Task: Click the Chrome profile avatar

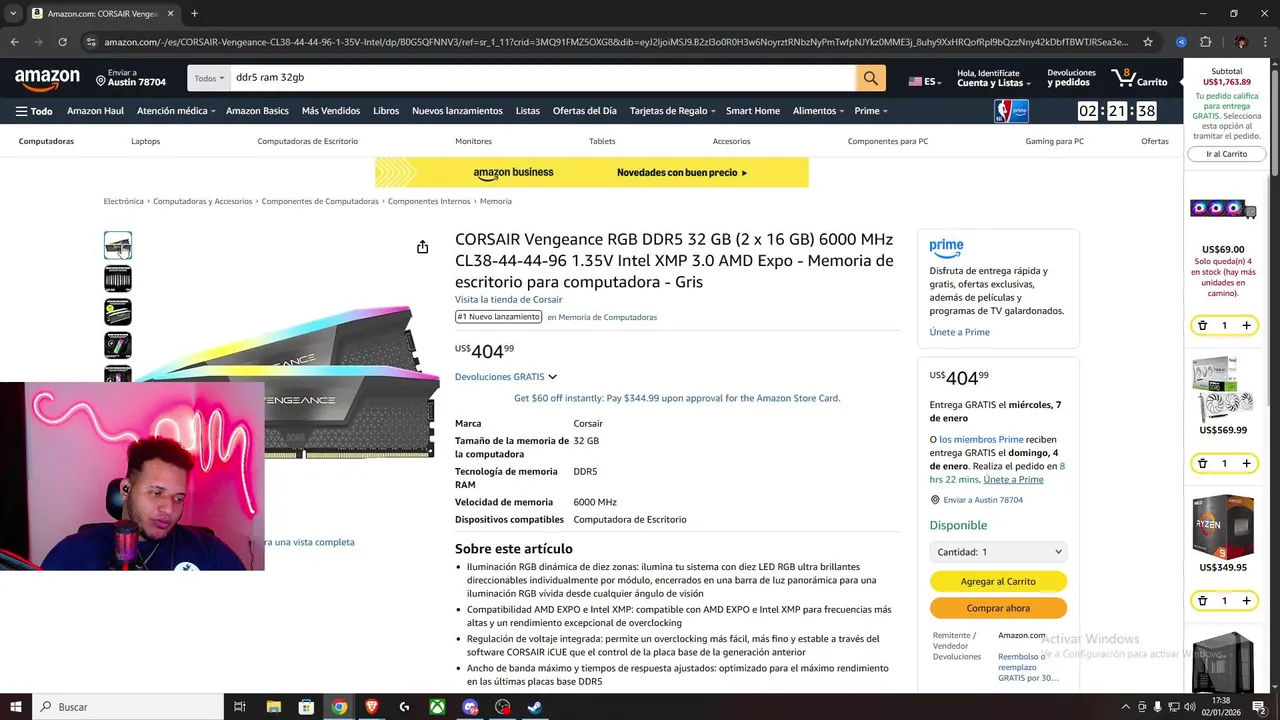Action: point(1241,42)
